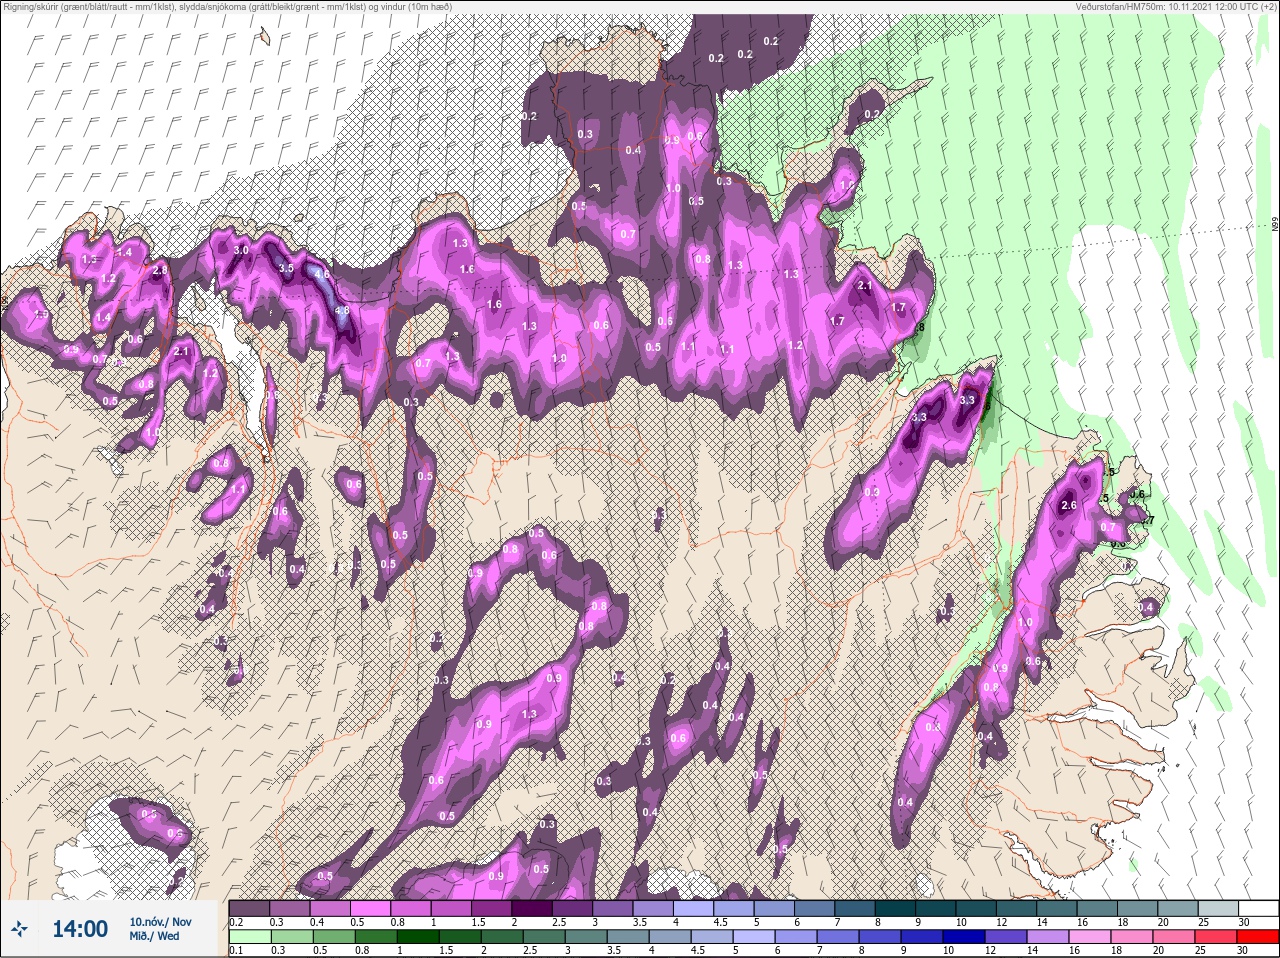Viewport: 1280px width, 958px height.
Task: Select the upper legend swatch starting at 4
Action: (x=695, y=908)
